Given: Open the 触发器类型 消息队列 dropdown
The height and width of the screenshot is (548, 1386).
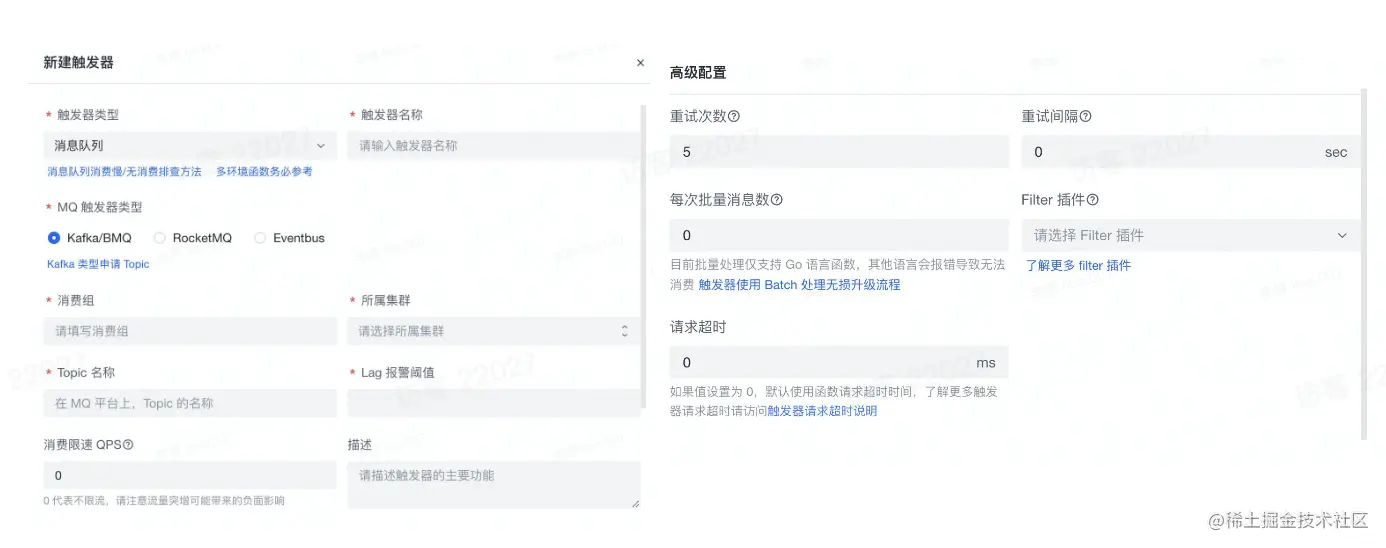Looking at the screenshot, I should coord(190,145).
